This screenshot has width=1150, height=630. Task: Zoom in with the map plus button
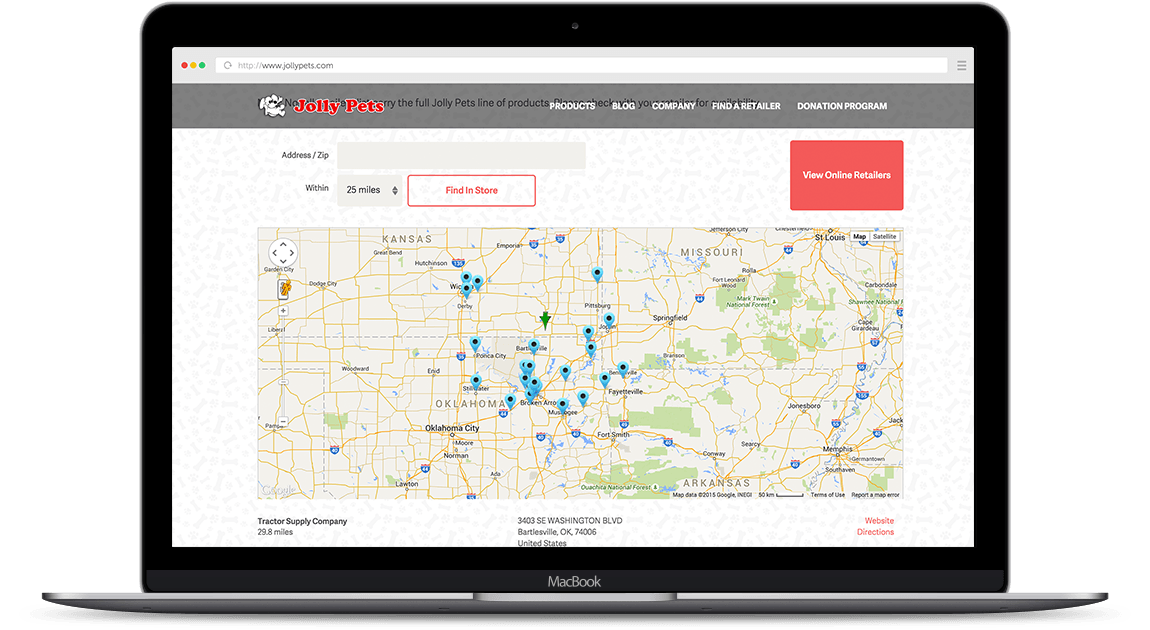pos(283,311)
